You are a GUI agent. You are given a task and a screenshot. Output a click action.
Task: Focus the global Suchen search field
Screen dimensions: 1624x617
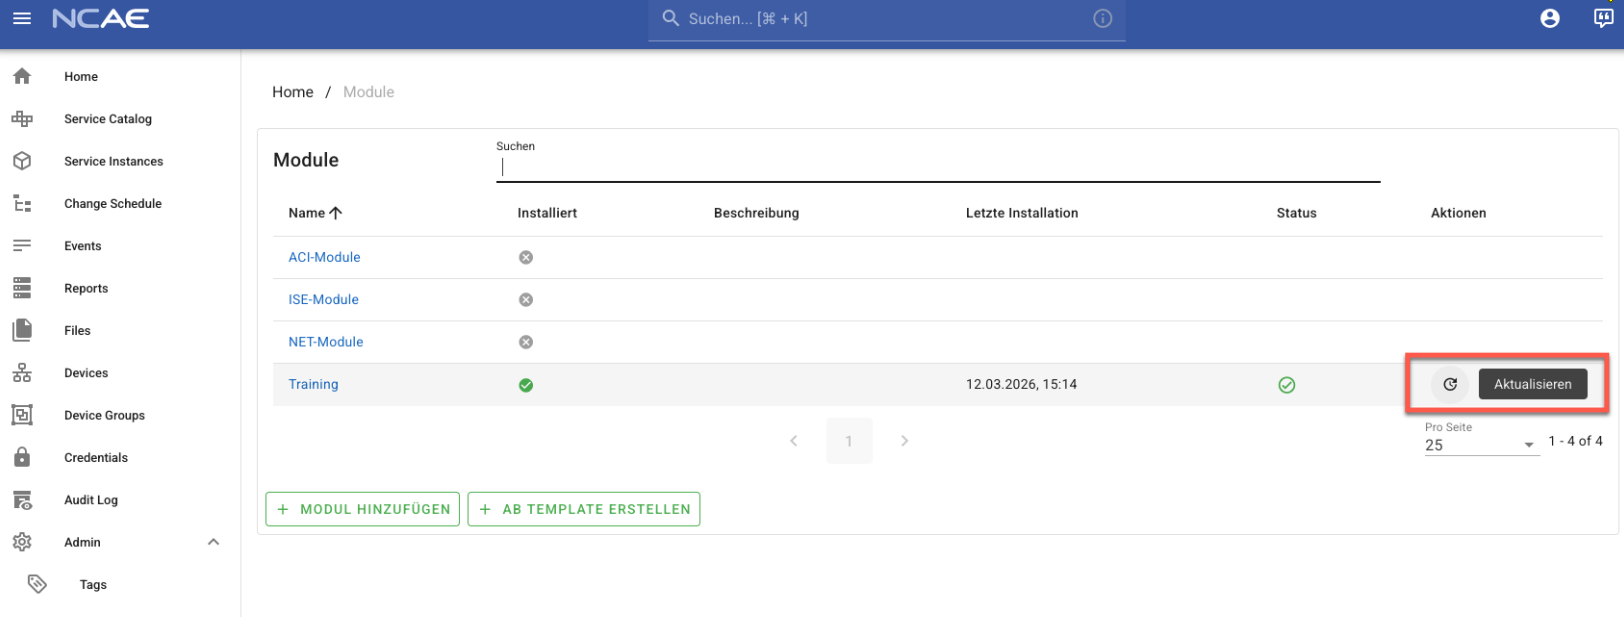(x=886, y=19)
